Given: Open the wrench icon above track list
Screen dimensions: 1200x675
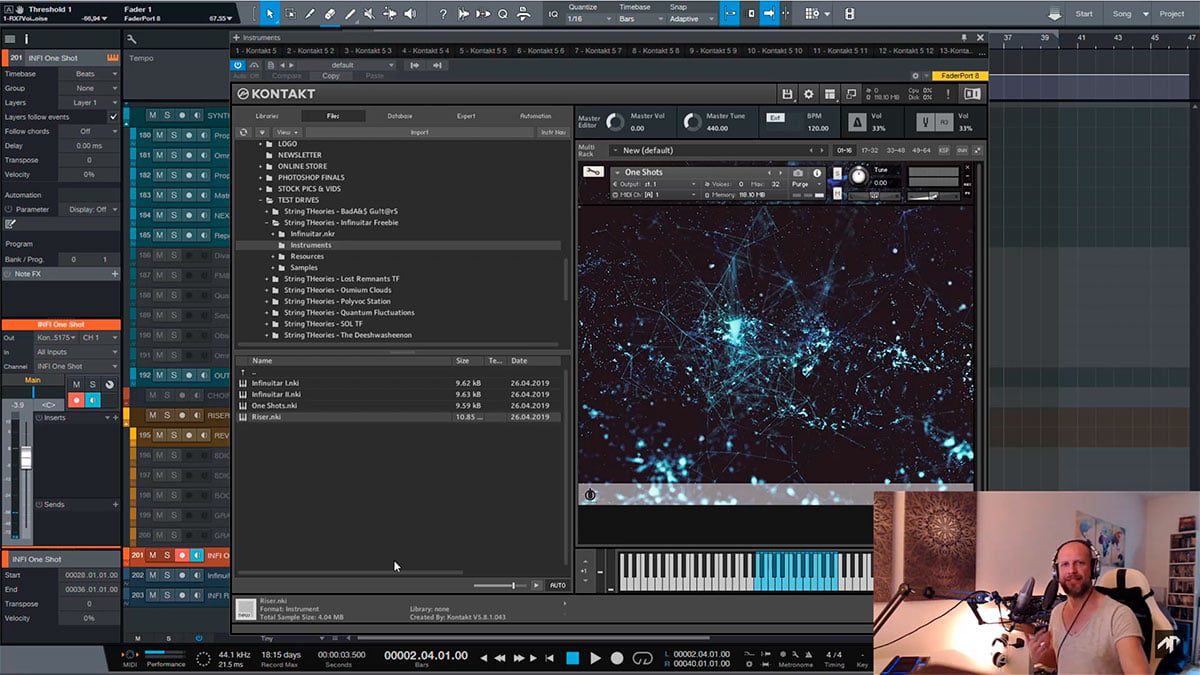Looking at the screenshot, I should click(132, 39).
